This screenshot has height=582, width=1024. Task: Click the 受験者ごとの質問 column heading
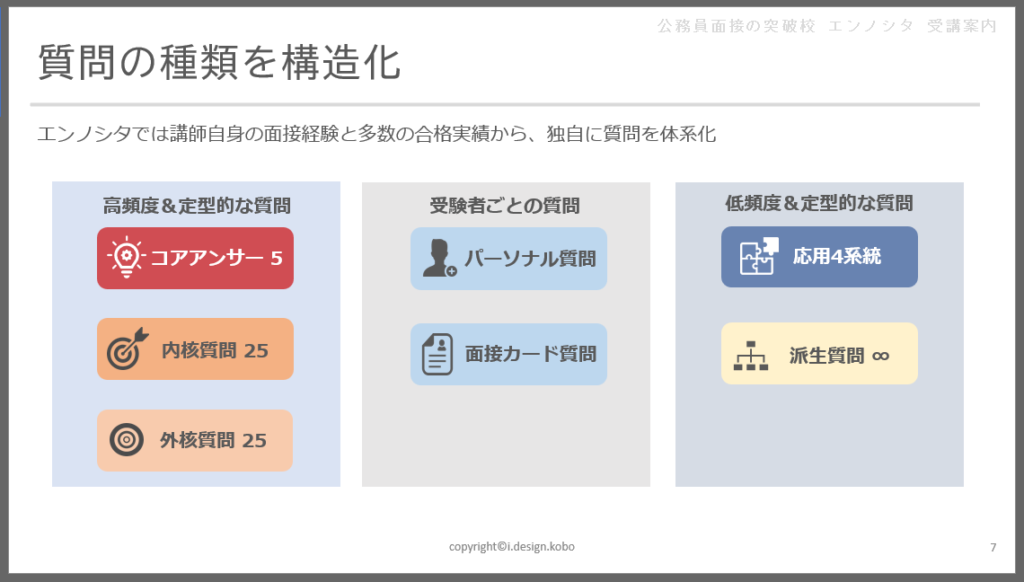pos(505,206)
